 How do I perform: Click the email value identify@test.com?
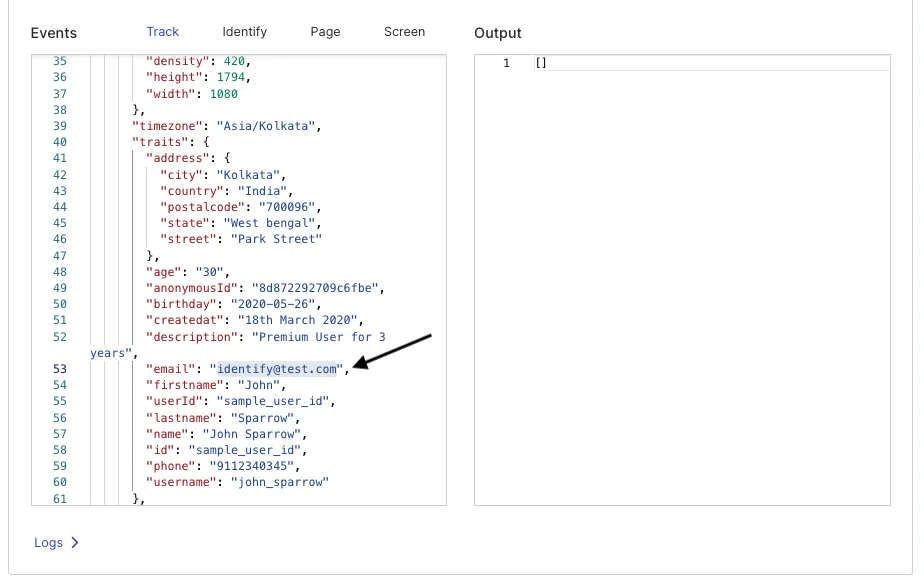[x=277, y=369]
